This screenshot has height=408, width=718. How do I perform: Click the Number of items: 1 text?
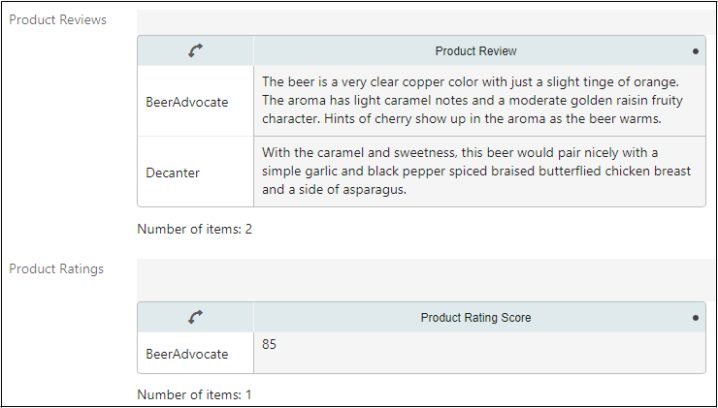click(x=195, y=395)
